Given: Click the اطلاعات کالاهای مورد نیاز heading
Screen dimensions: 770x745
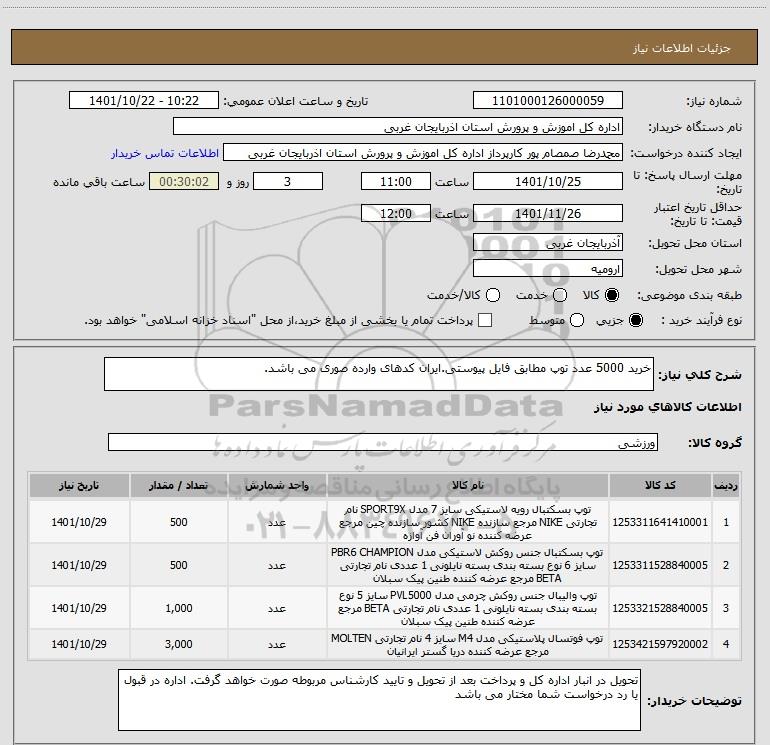Looking at the screenshot, I should pos(668,407).
